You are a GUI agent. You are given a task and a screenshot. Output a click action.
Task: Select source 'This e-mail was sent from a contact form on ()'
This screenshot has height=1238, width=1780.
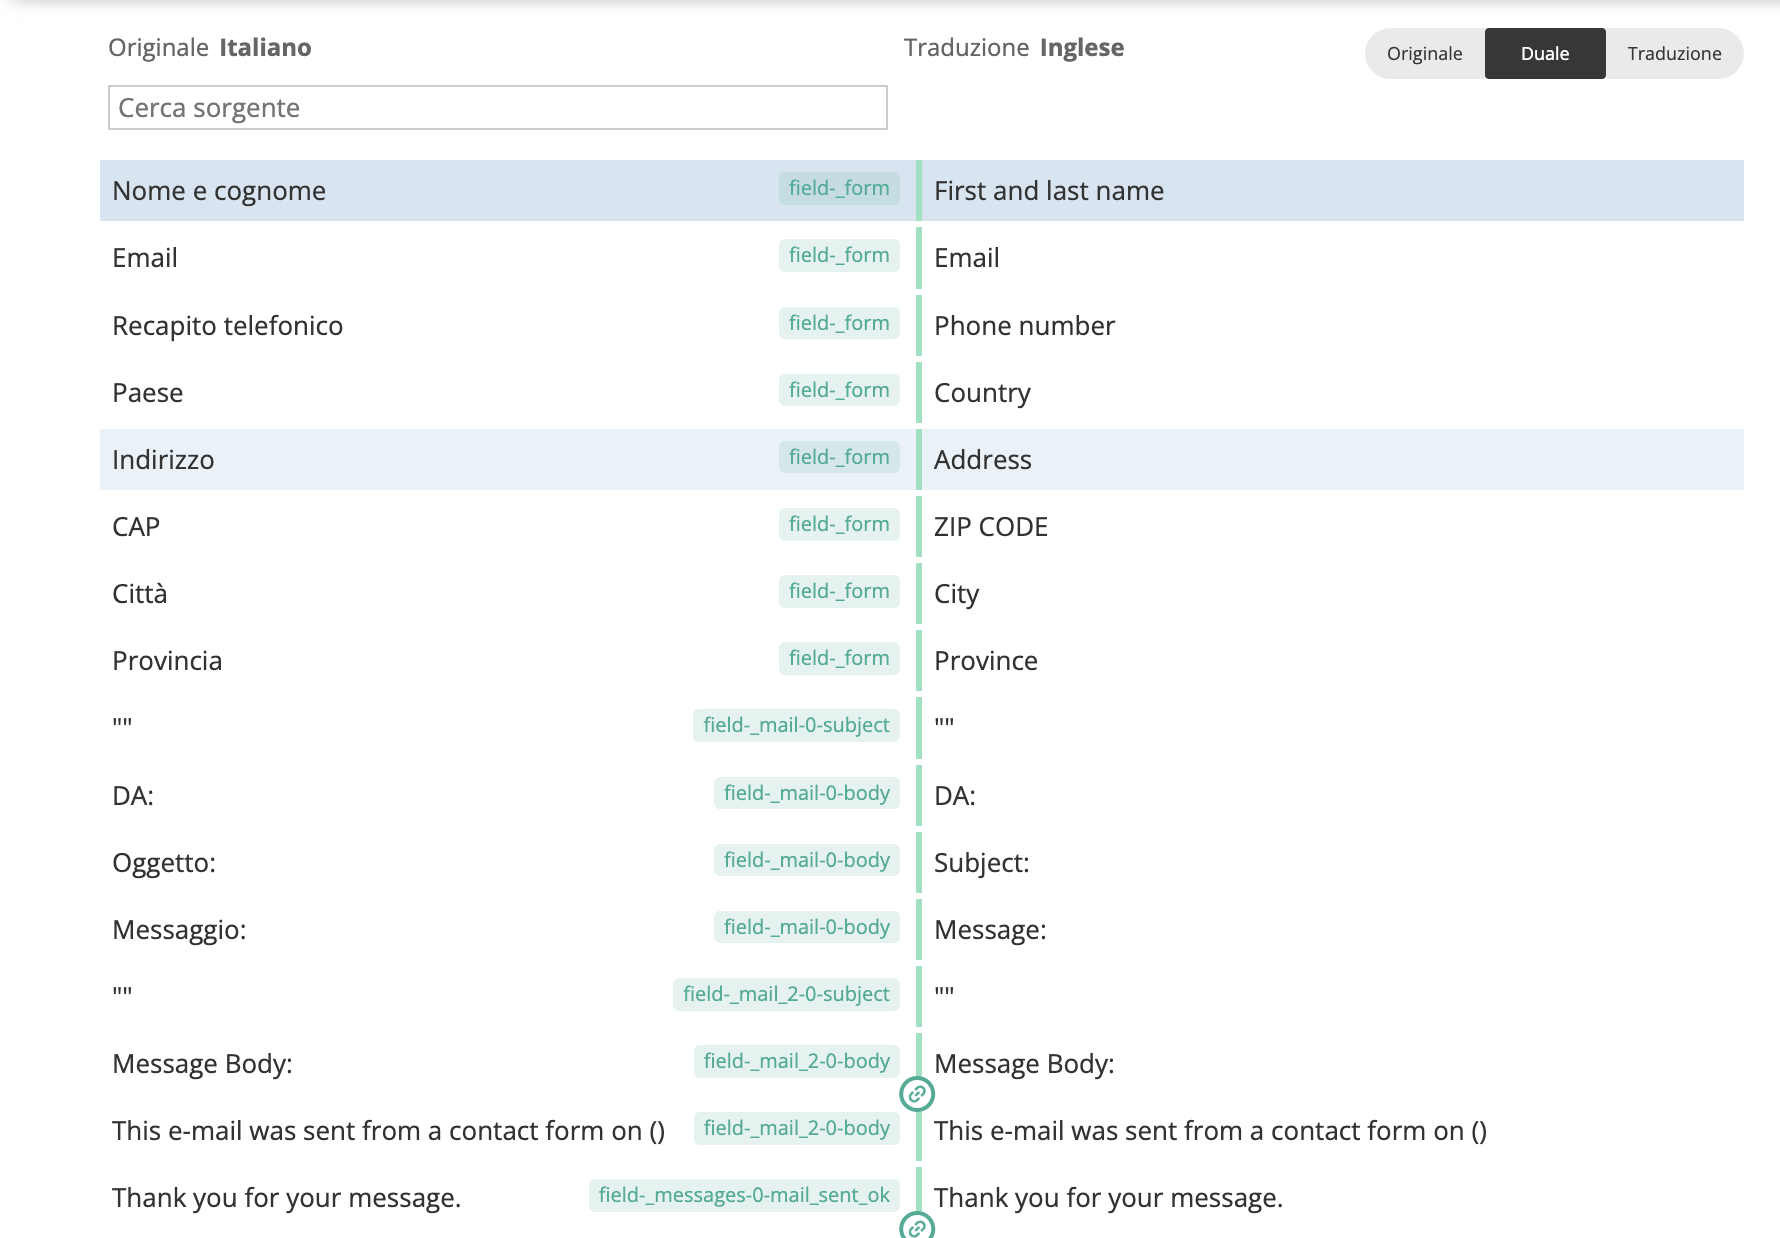(x=388, y=1130)
